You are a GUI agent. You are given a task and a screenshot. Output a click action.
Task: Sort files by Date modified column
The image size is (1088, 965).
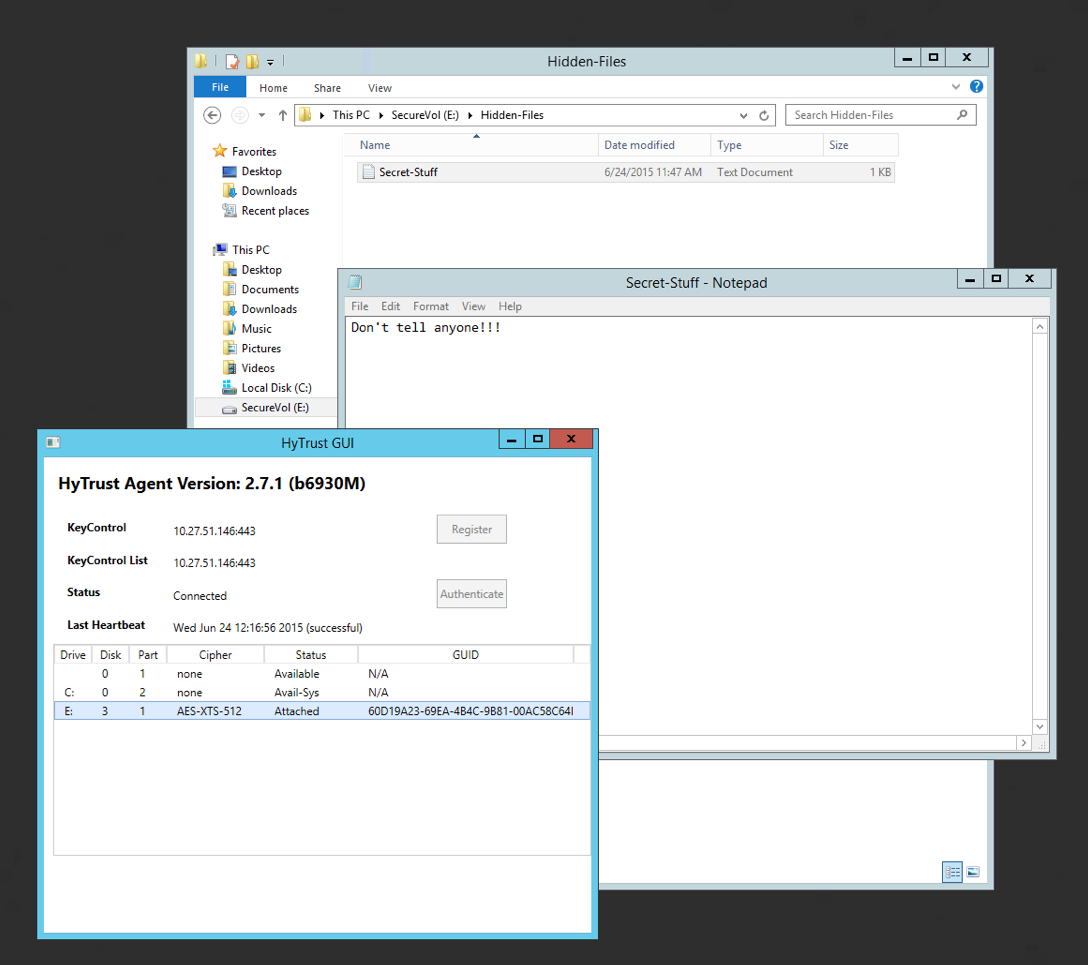point(654,145)
